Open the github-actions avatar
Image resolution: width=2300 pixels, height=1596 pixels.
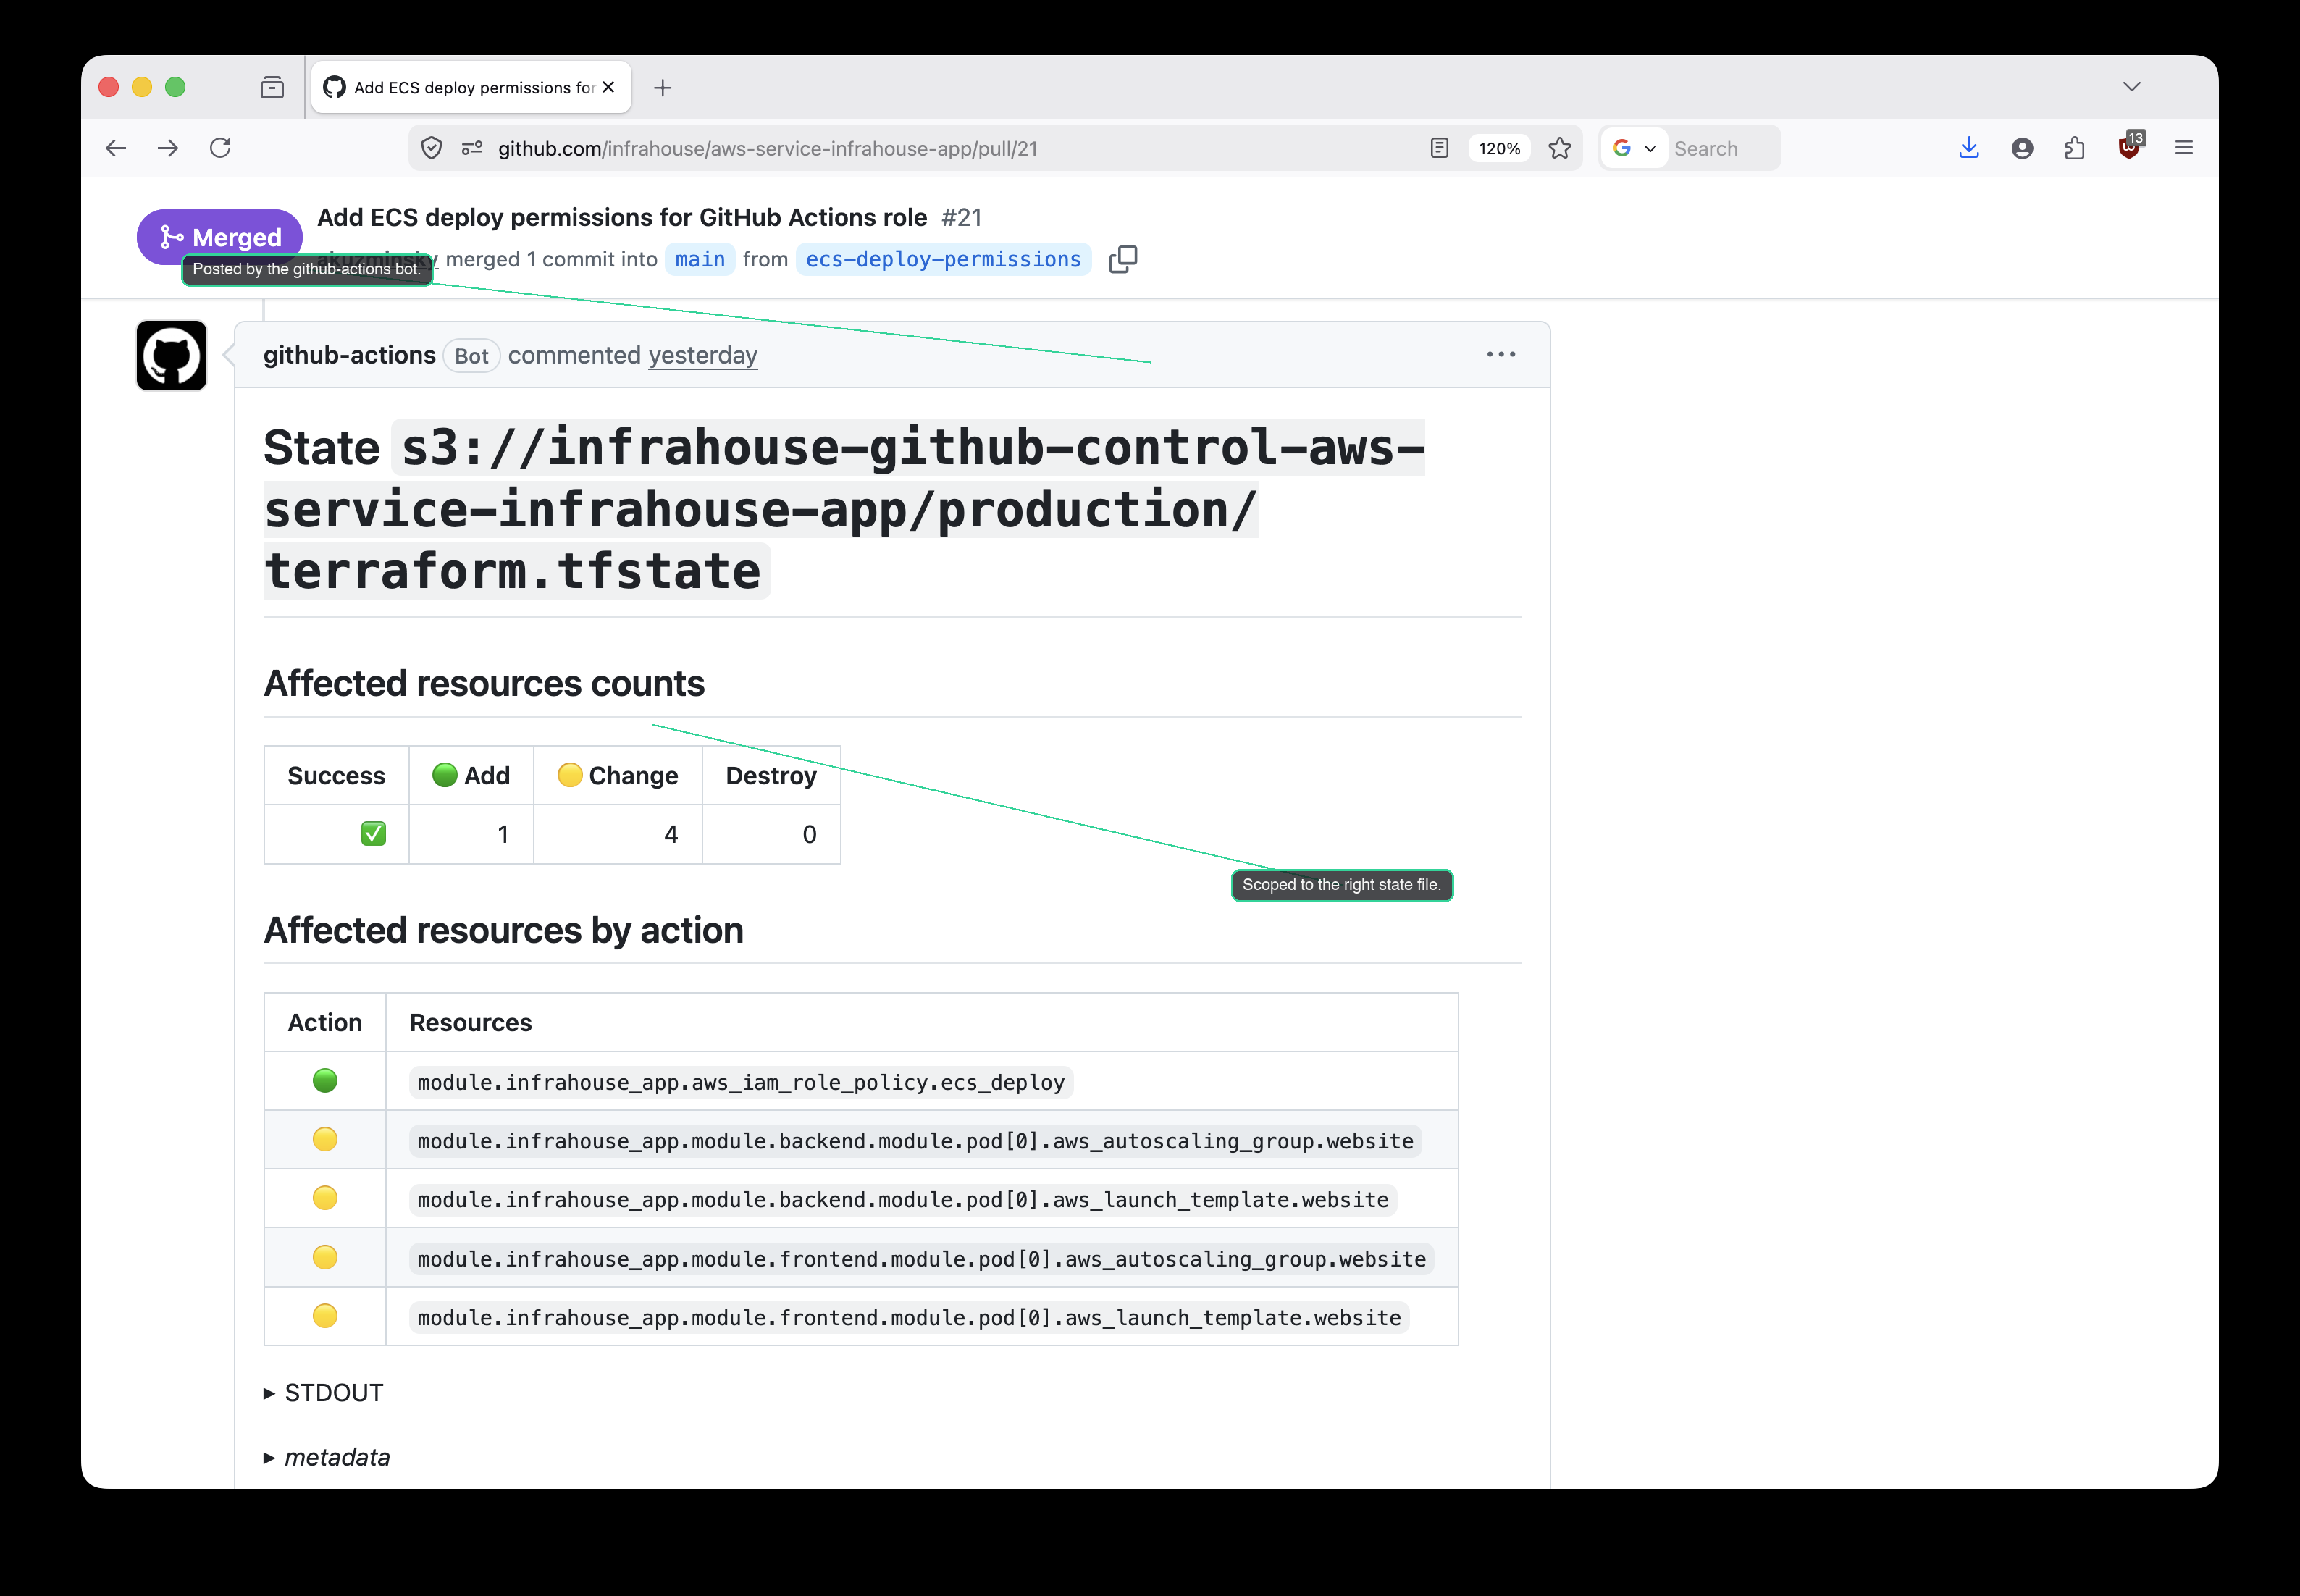(x=171, y=355)
